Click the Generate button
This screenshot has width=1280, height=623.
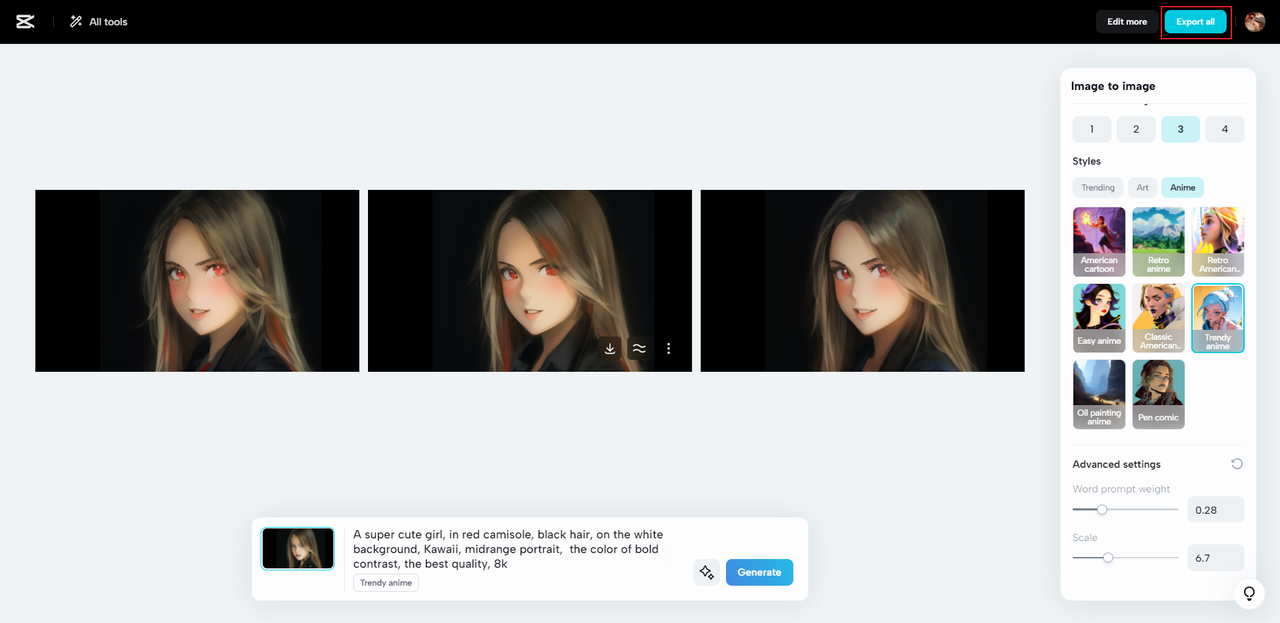pos(759,572)
